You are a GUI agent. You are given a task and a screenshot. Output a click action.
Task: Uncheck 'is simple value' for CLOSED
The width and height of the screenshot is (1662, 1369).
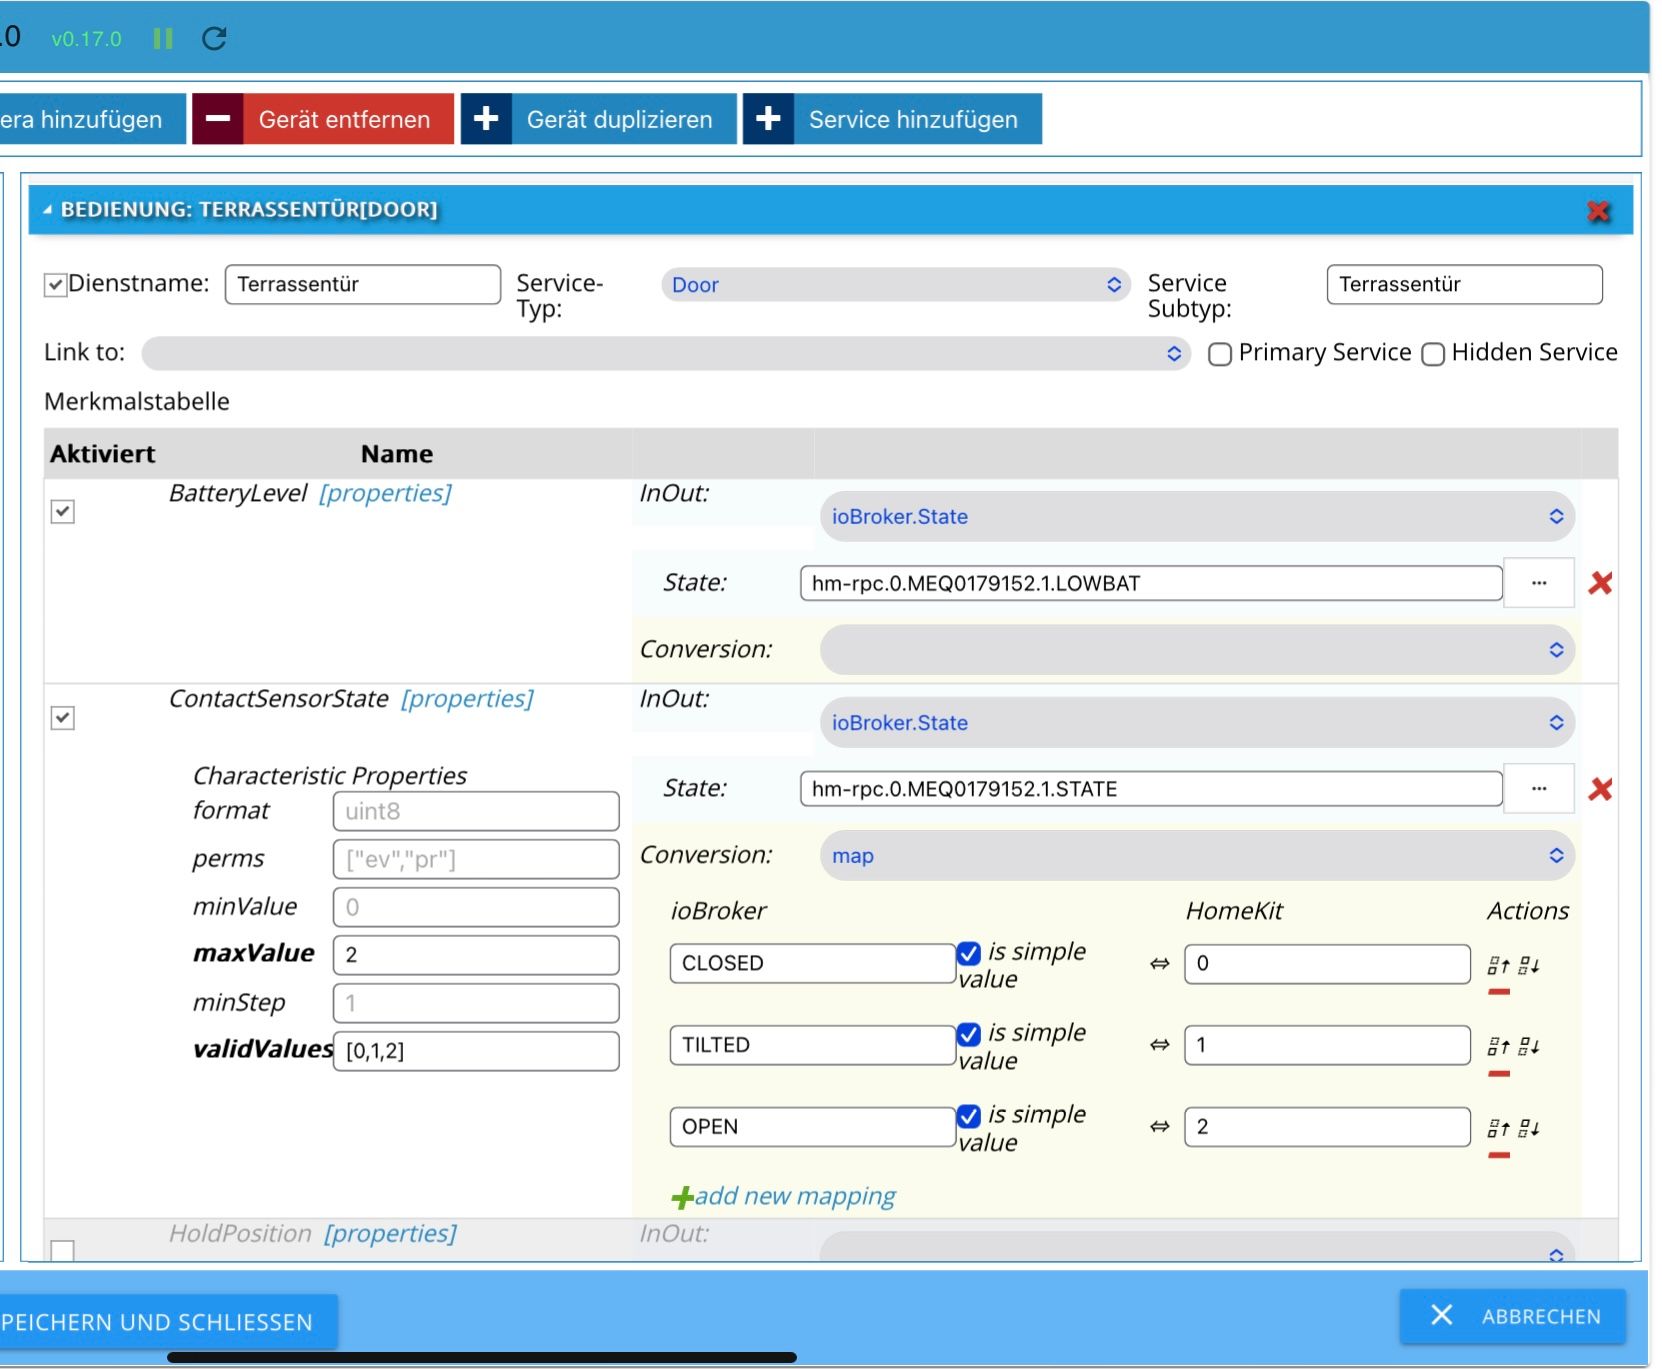click(x=968, y=953)
